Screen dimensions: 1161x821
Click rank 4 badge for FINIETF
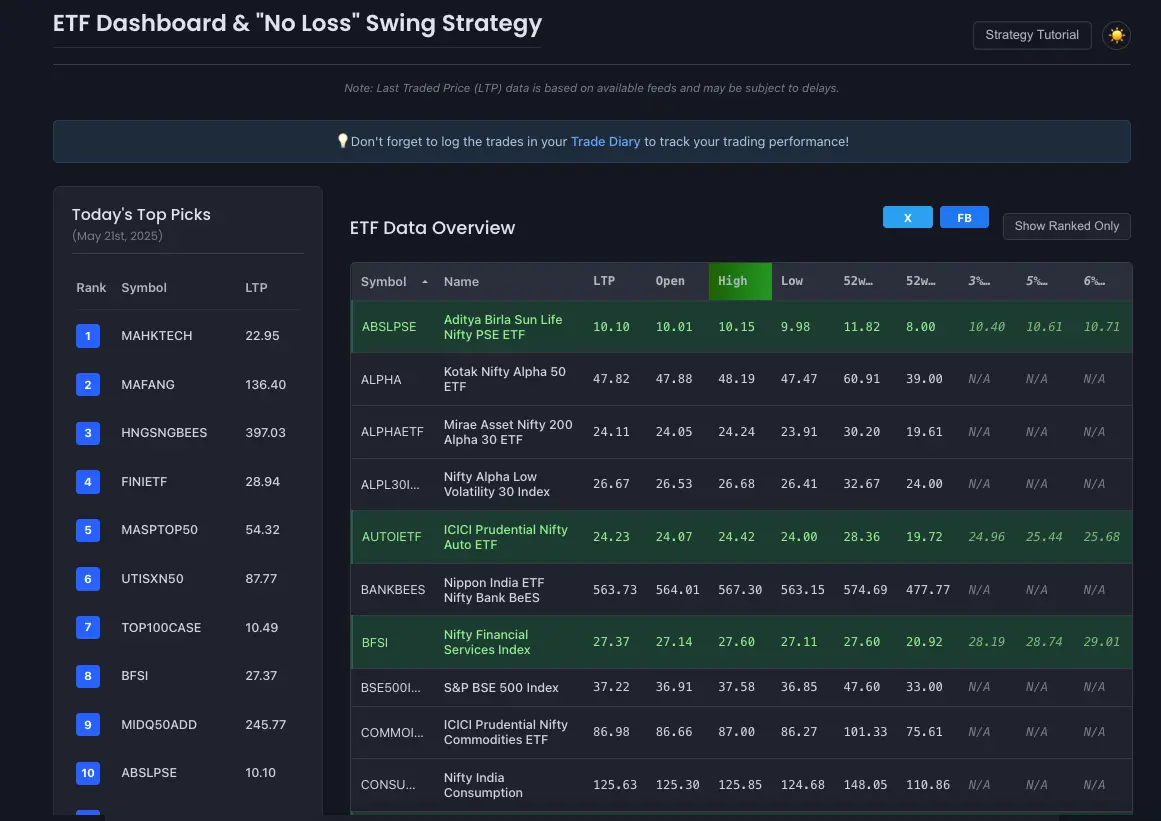pyautogui.click(x=87, y=482)
